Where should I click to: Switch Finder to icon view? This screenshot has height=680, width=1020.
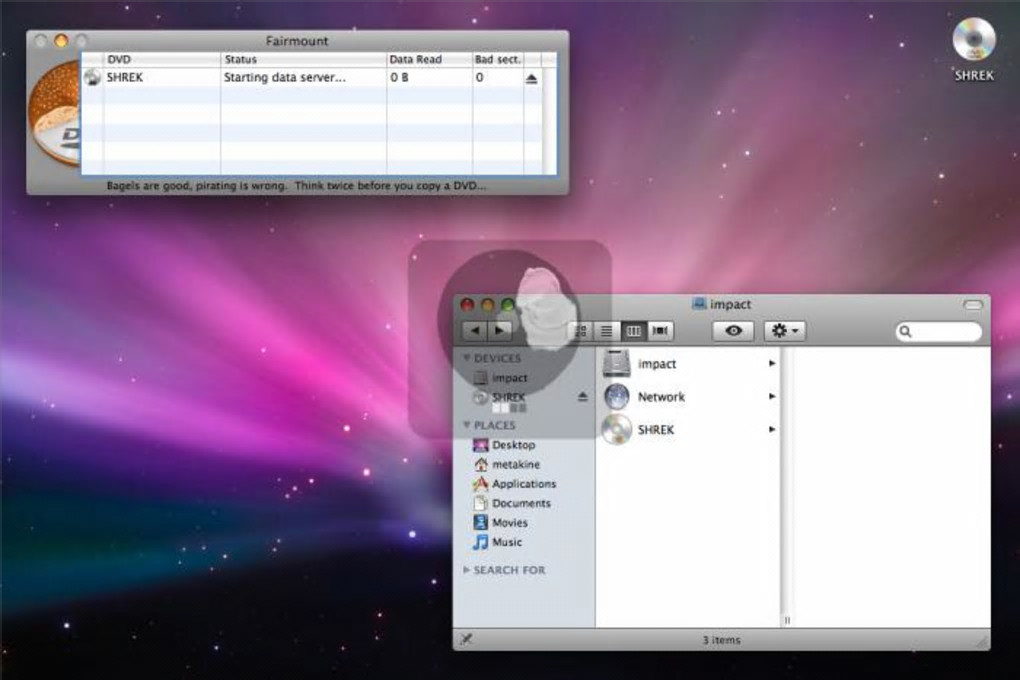[x=580, y=331]
